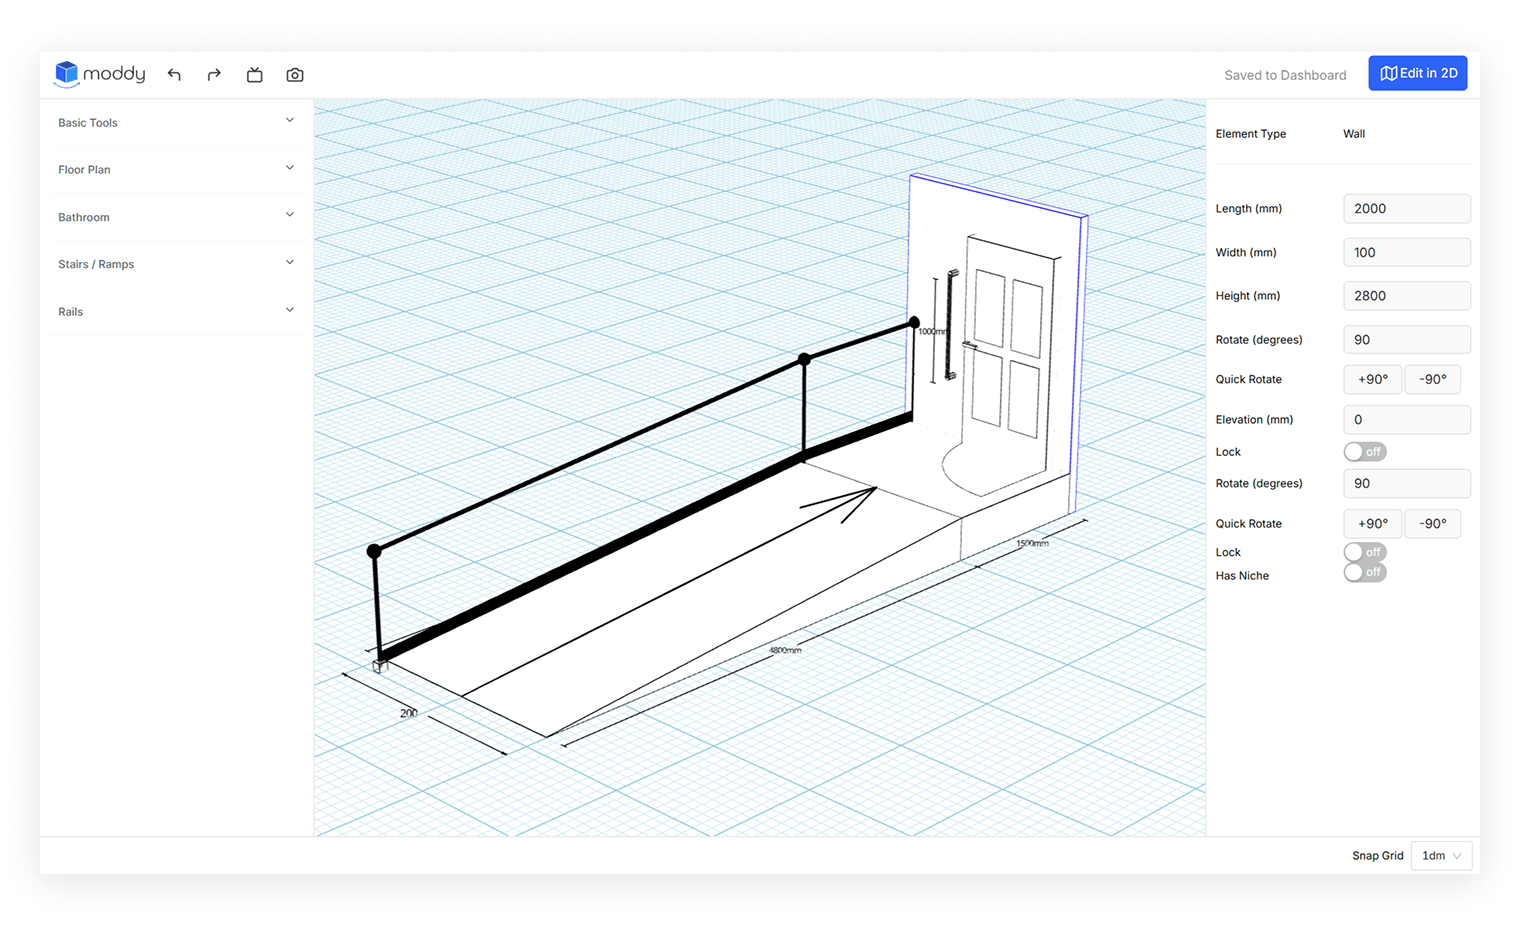The width and height of the screenshot is (1520, 938).
Task: Click the Wall element type value
Action: pyautogui.click(x=1354, y=134)
